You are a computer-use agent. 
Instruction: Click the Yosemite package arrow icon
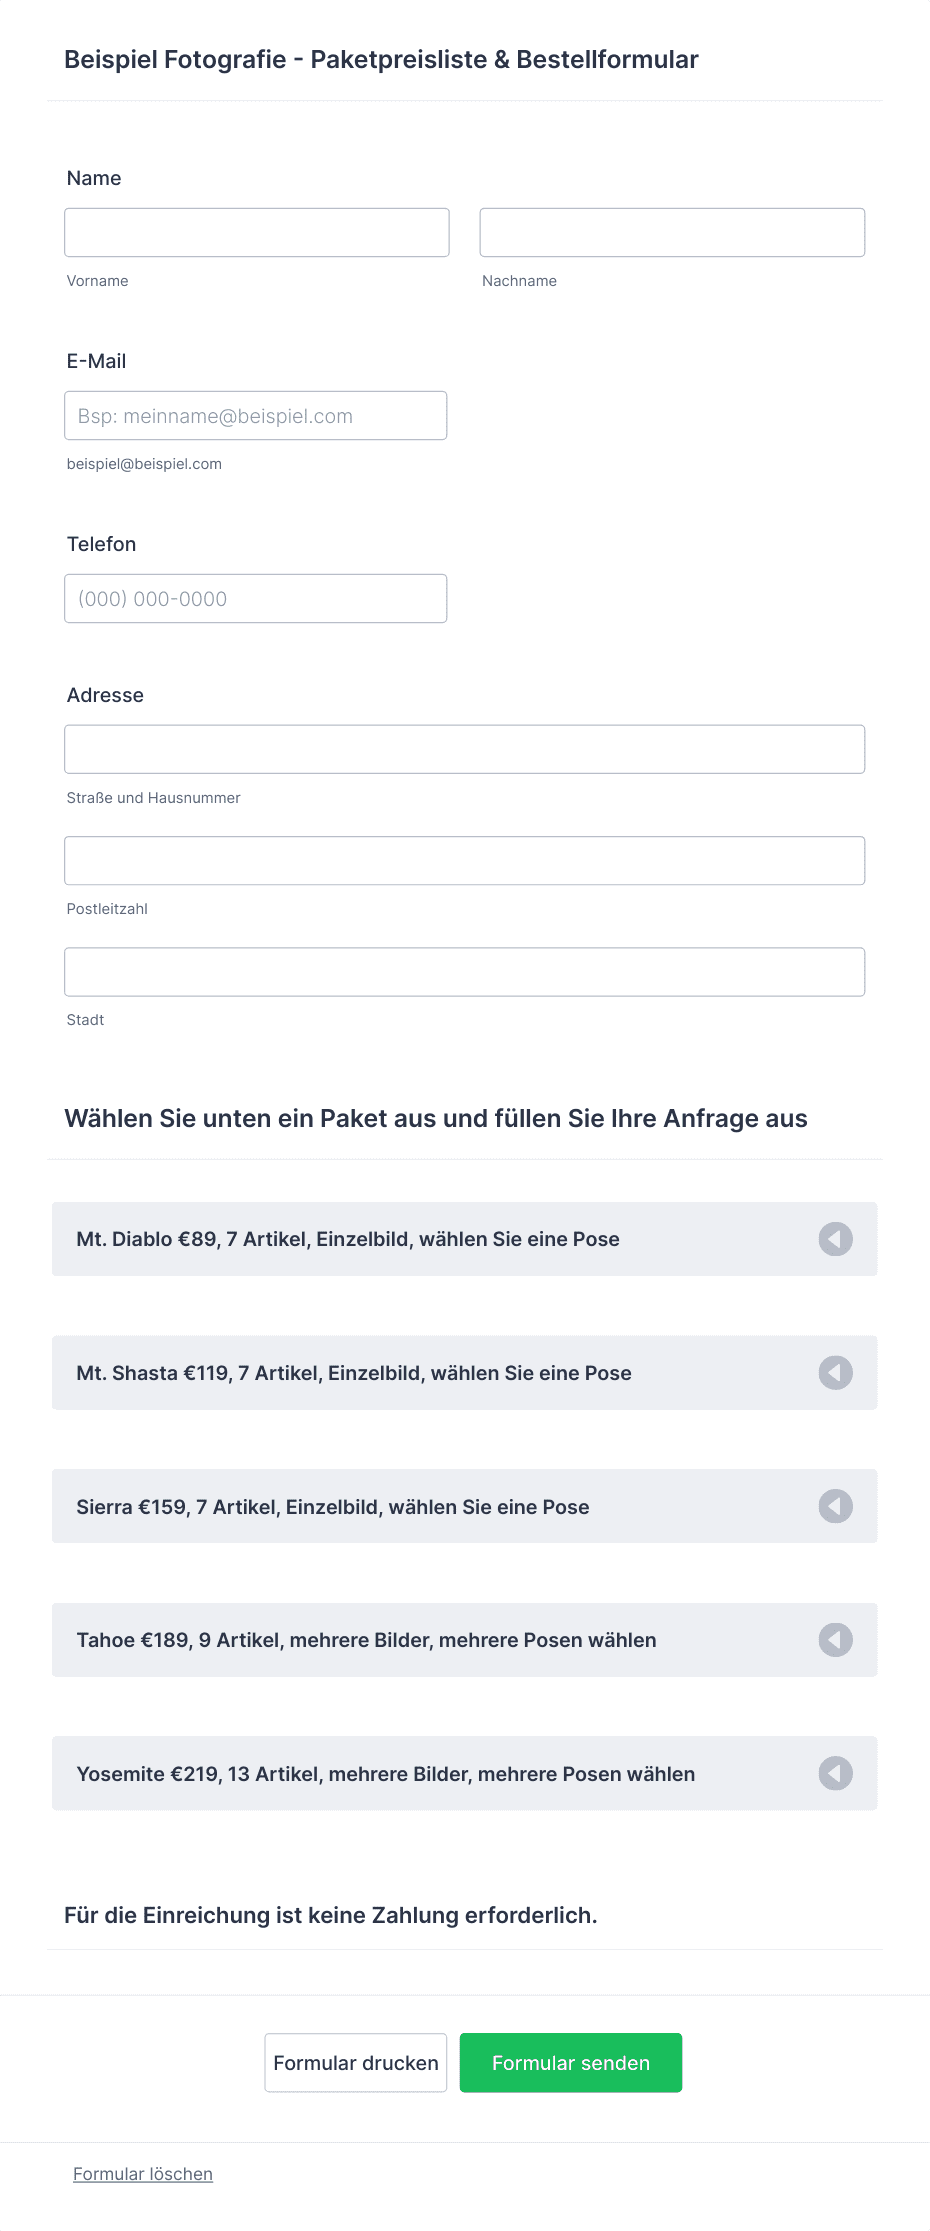[x=835, y=1774]
